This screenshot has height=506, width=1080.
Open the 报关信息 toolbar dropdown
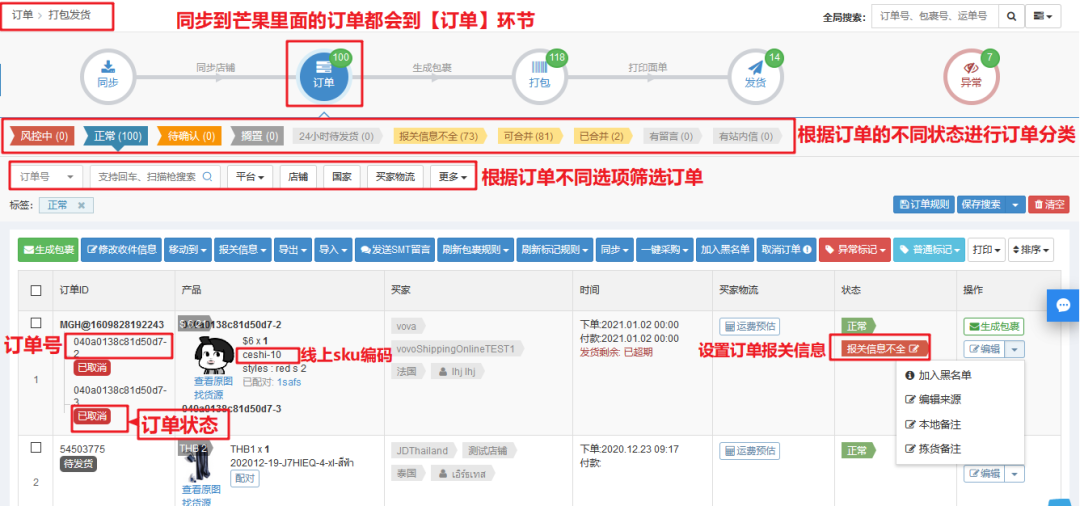(x=243, y=250)
